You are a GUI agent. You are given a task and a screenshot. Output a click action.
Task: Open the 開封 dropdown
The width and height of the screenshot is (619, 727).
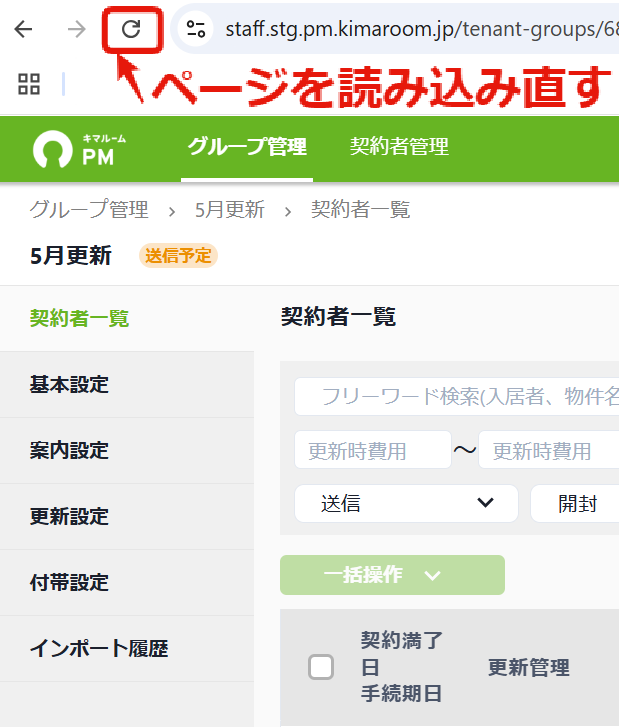pyautogui.click(x=575, y=504)
